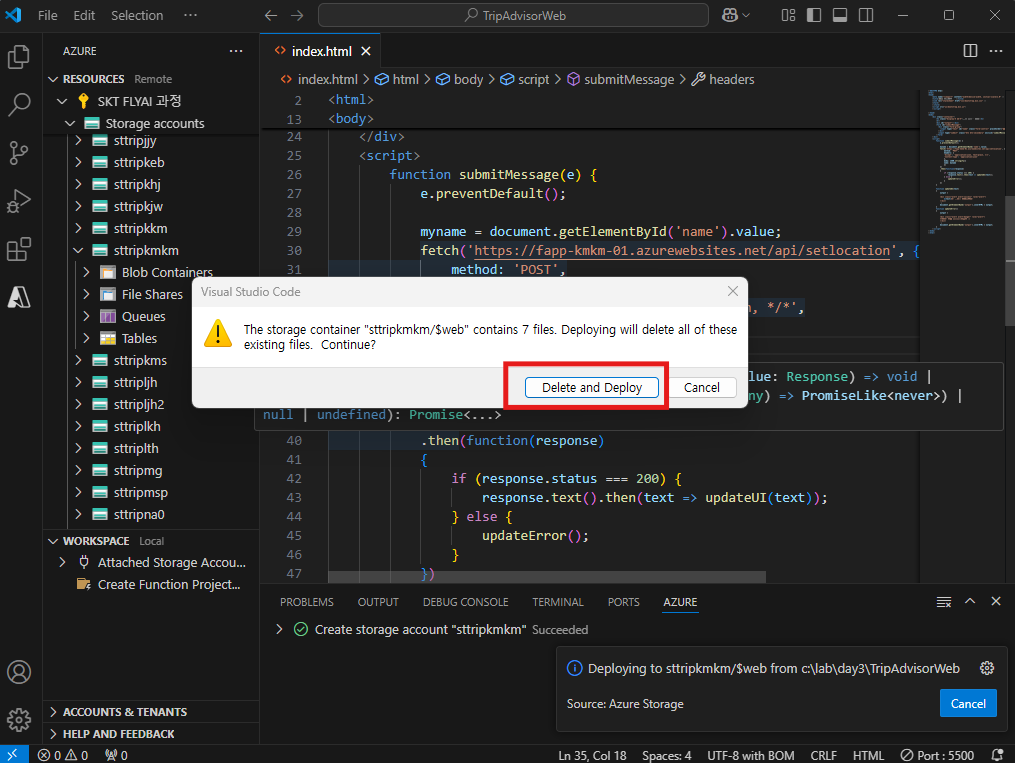Expand Attached Storage Accounts node
The width and height of the screenshot is (1015, 763).
tap(62, 562)
